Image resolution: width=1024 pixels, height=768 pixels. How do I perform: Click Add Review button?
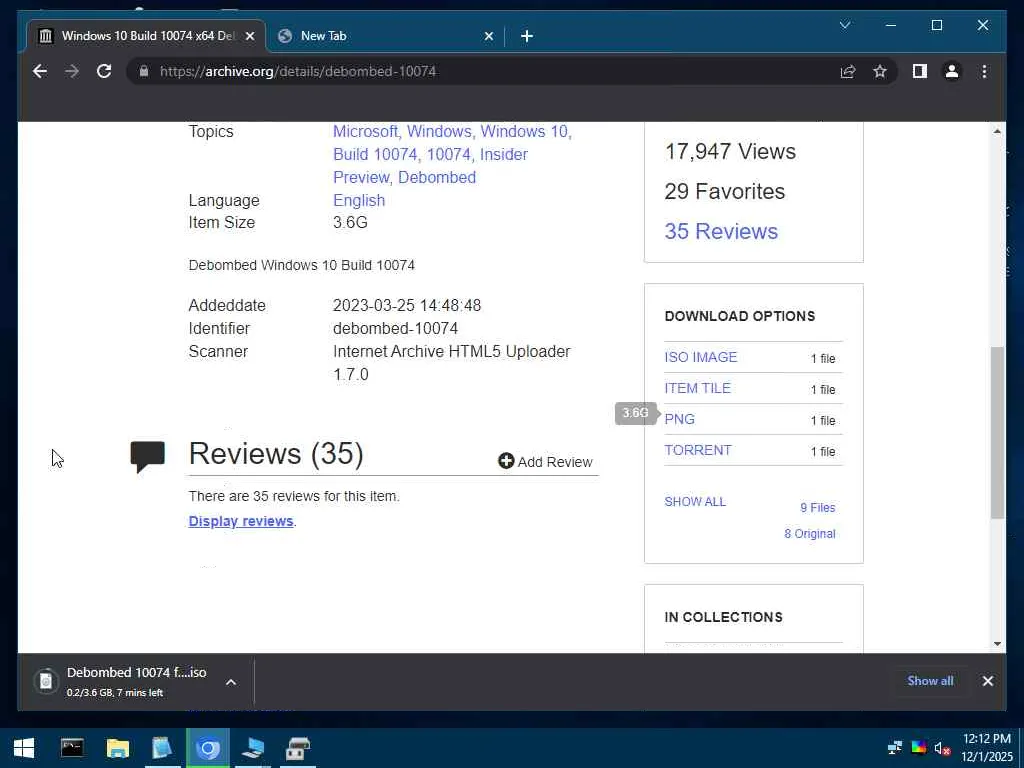pyautogui.click(x=545, y=462)
